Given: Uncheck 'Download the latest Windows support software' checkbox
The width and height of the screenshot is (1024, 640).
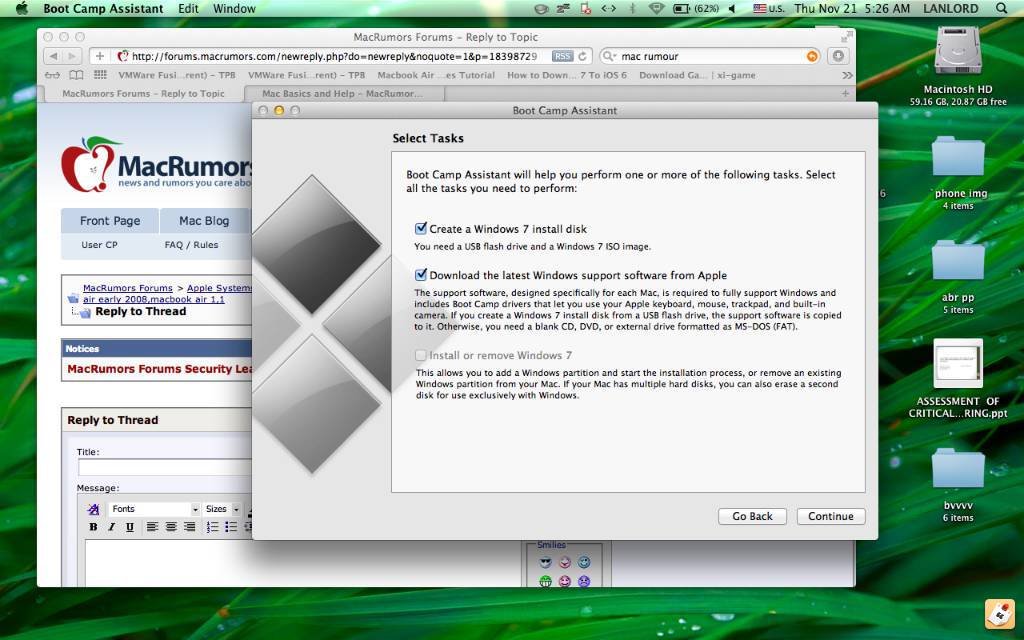Looking at the screenshot, I should (x=421, y=275).
